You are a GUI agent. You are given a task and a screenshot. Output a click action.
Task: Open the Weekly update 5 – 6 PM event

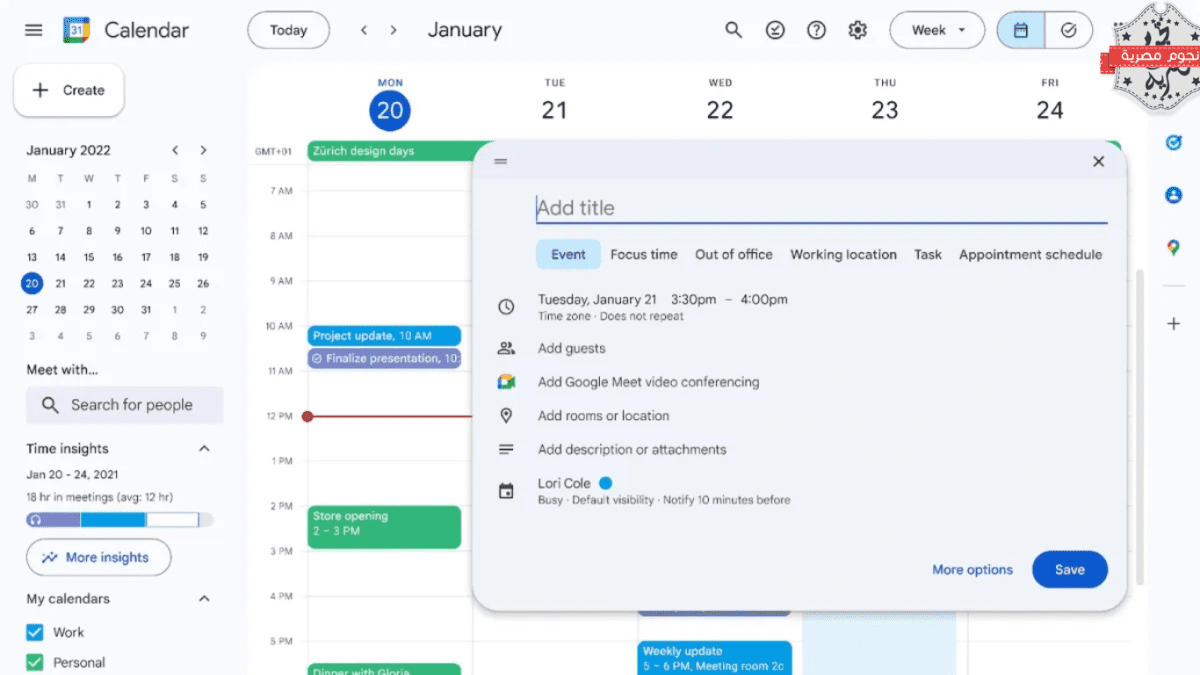point(715,658)
